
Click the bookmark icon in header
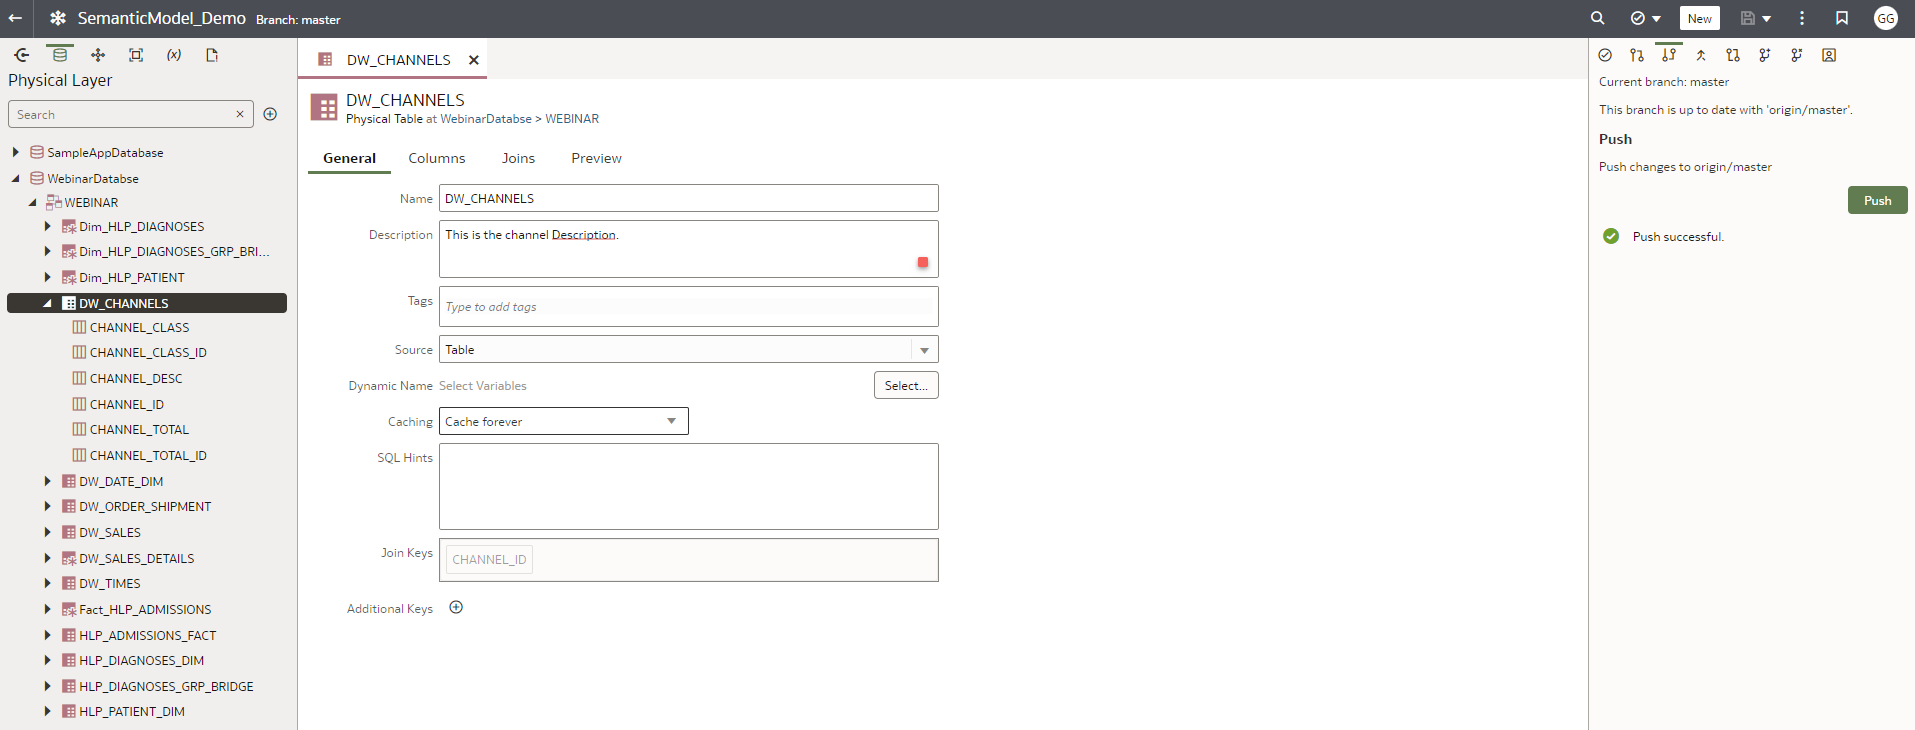[1842, 18]
